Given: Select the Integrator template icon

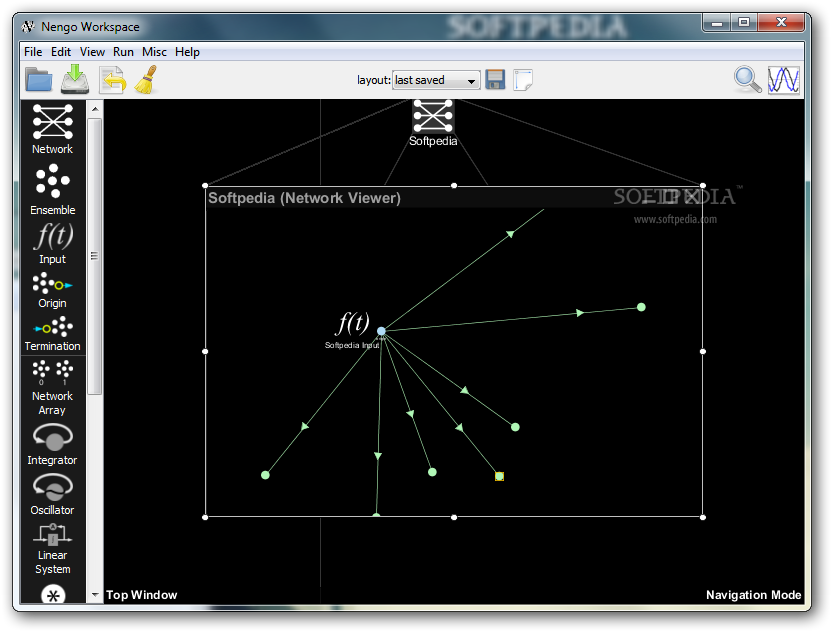Looking at the screenshot, I should [x=53, y=437].
